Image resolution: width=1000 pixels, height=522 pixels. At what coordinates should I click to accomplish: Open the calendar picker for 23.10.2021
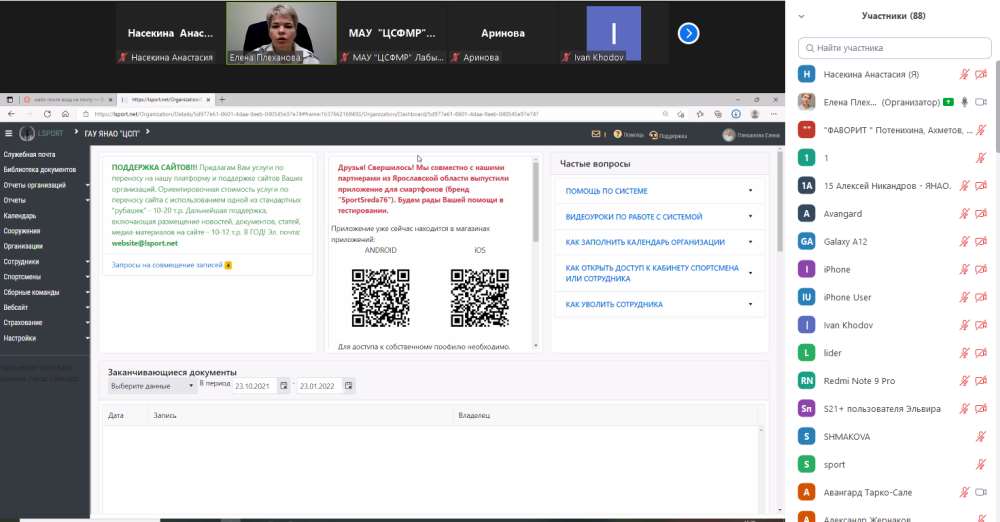point(284,385)
